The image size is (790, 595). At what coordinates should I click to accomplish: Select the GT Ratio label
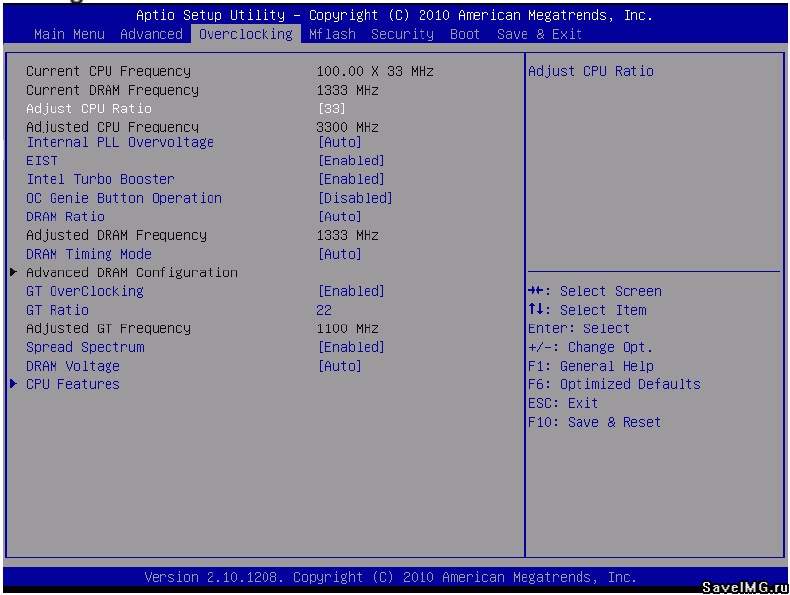click(x=57, y=310)
